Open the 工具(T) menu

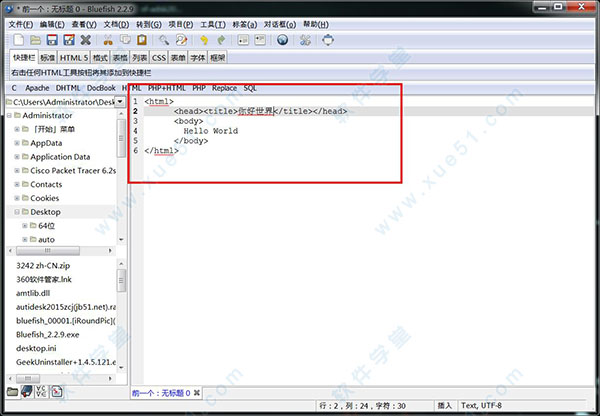[213, 24]
